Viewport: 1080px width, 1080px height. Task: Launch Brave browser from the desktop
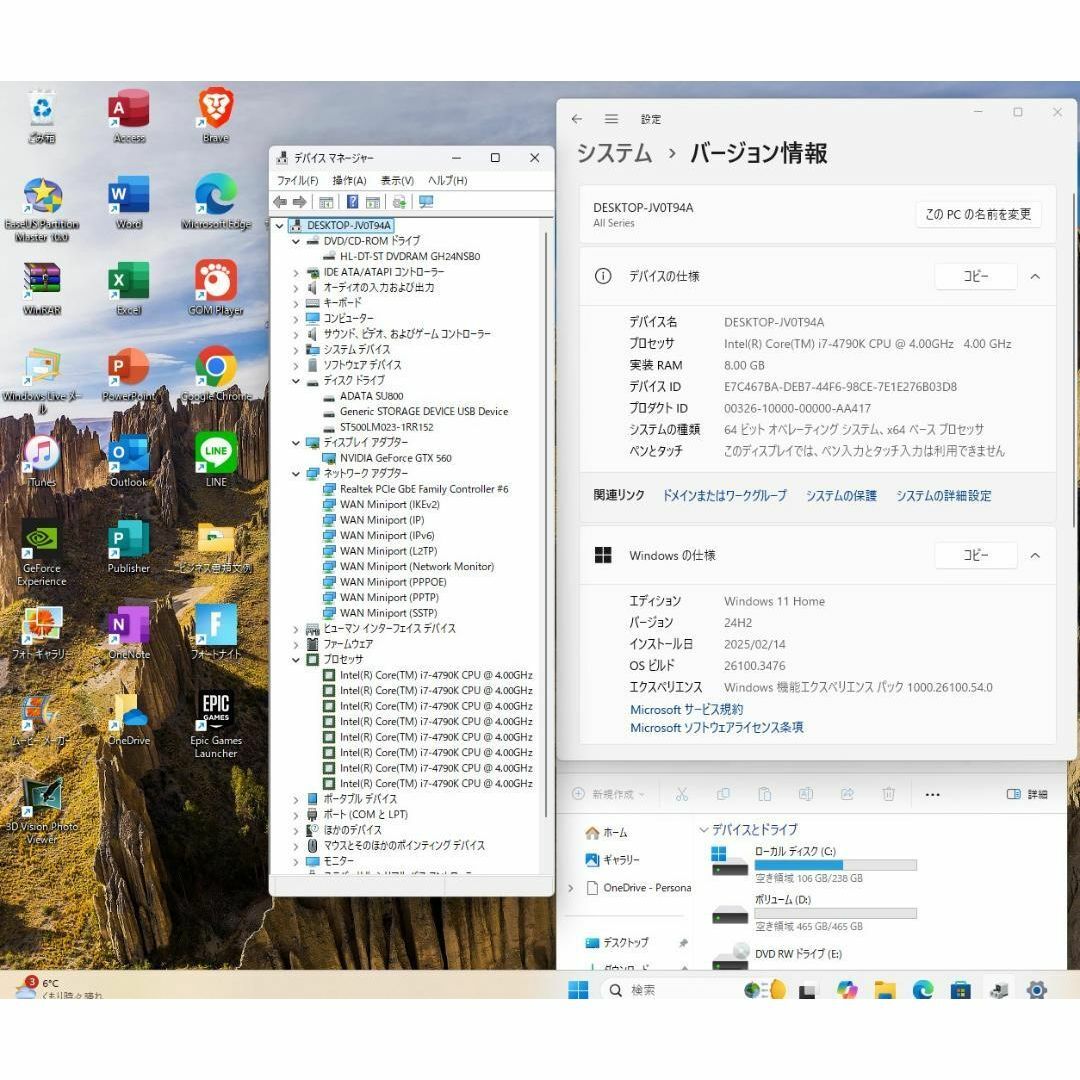click(216, 116)
